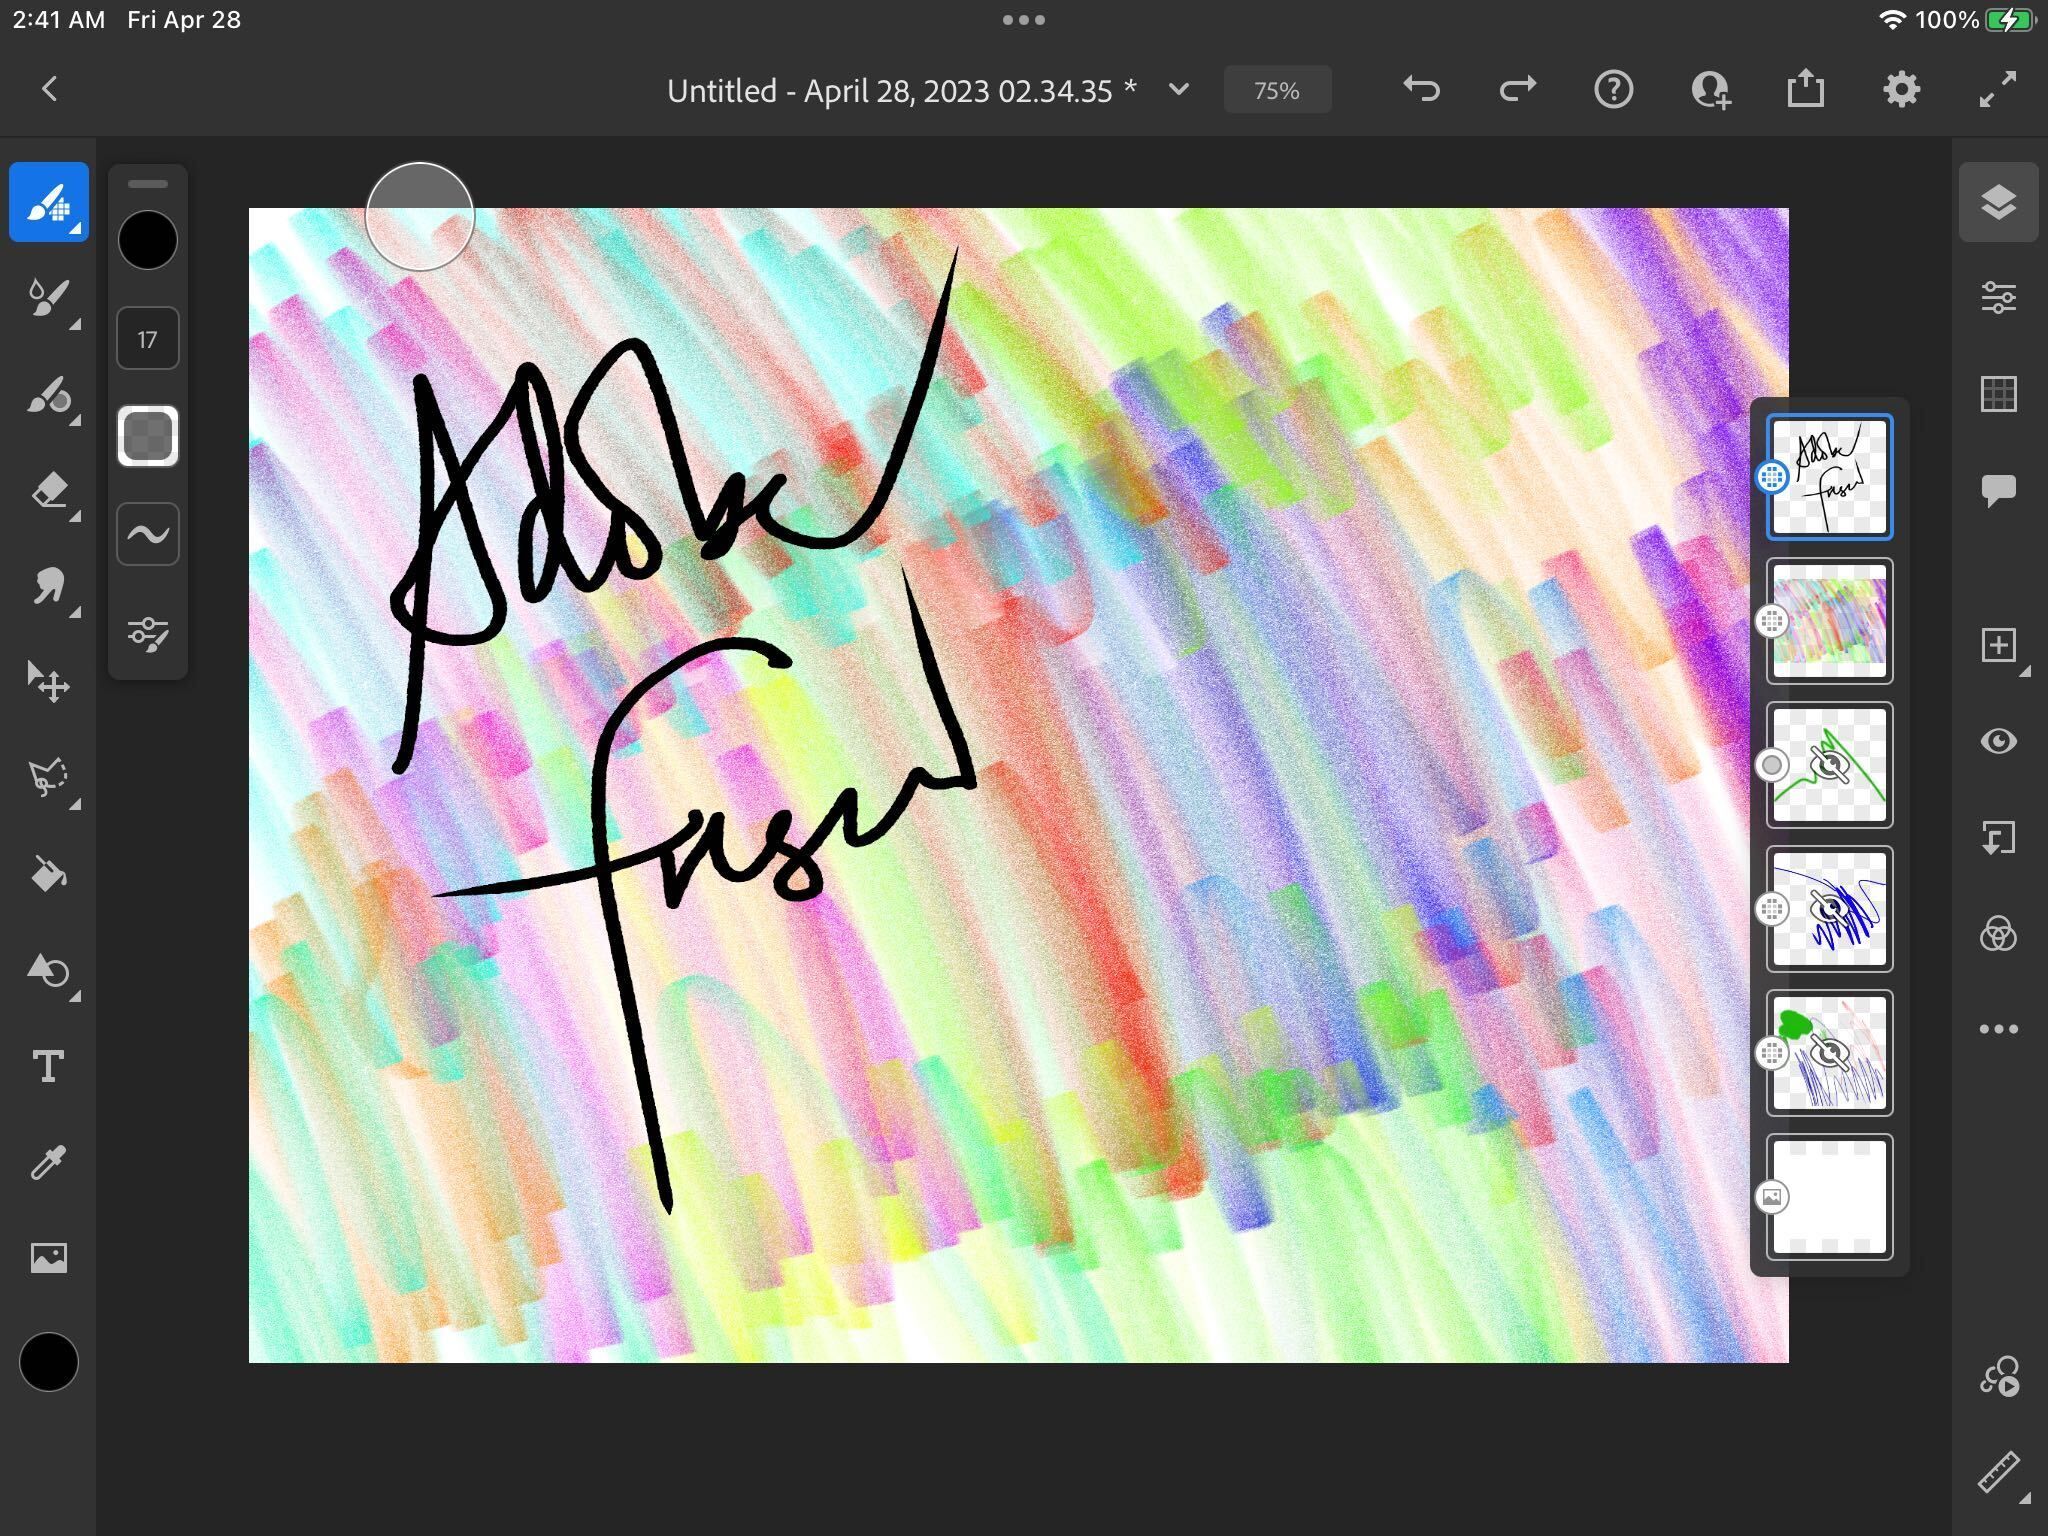The image size is (2048, 1536).
Task: Expand the brush smoothing options
Action: coord(147,533)
